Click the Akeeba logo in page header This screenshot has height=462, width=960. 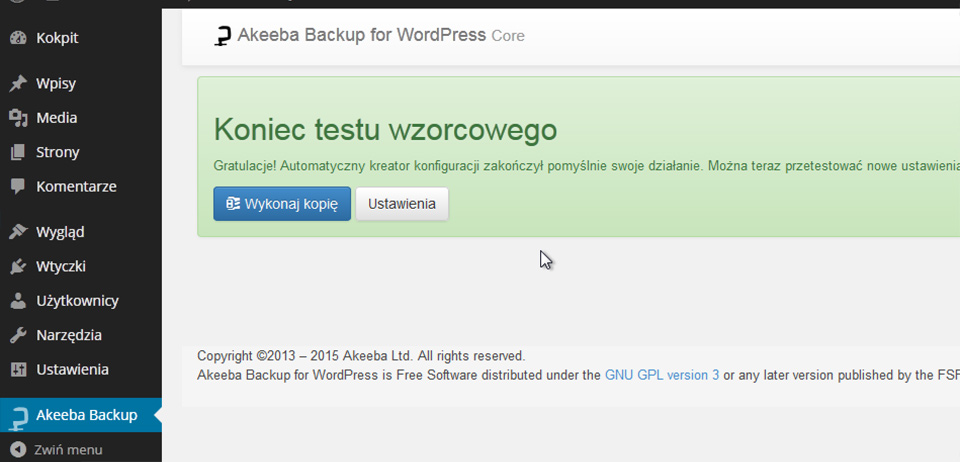[x=223, y=36]
